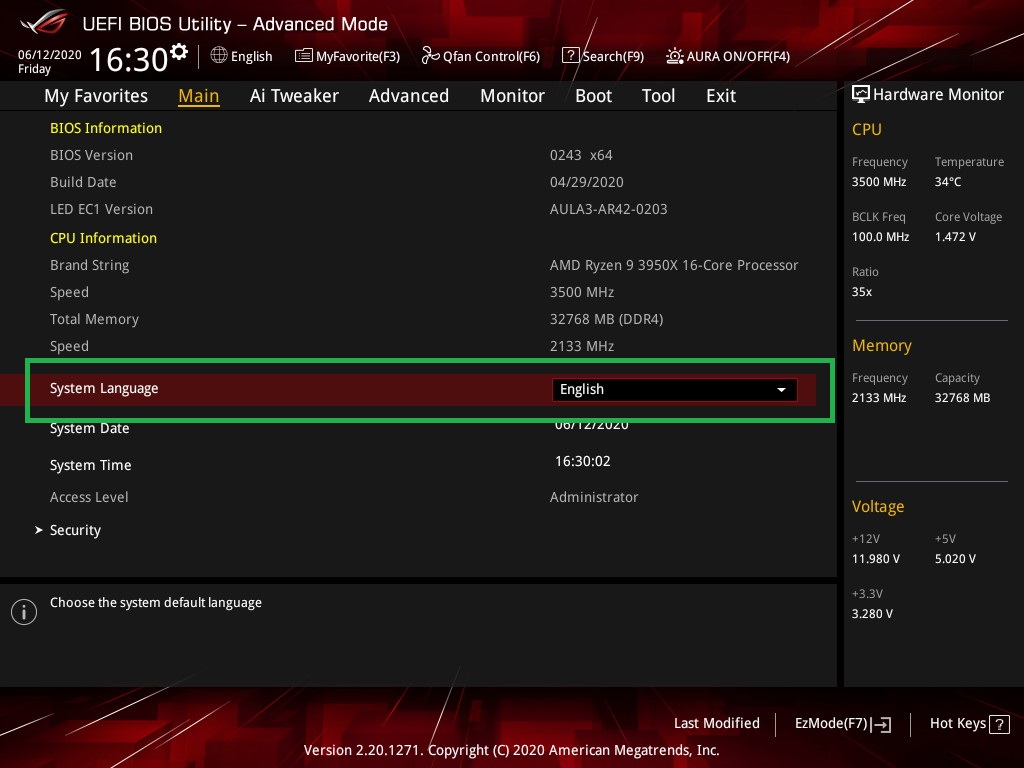Click MyFavorite(F3) label
This screenshot has width=1024, height=768.
[358, 57]
